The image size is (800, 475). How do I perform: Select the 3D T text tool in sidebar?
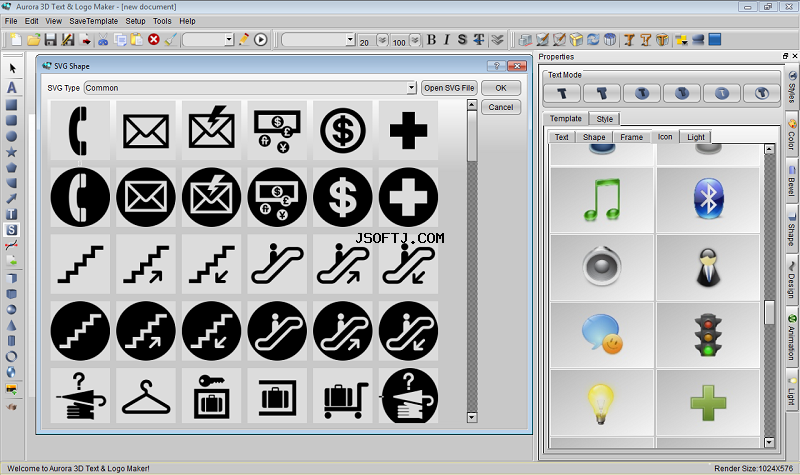click(11, 214)
